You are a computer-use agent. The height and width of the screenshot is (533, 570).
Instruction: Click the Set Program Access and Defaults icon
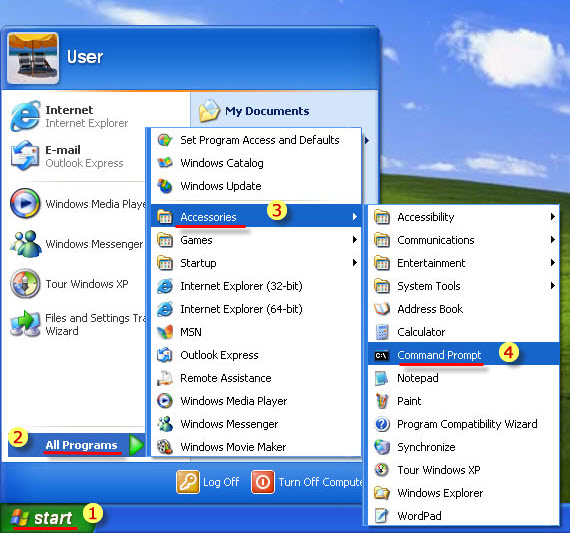[165, 140]
